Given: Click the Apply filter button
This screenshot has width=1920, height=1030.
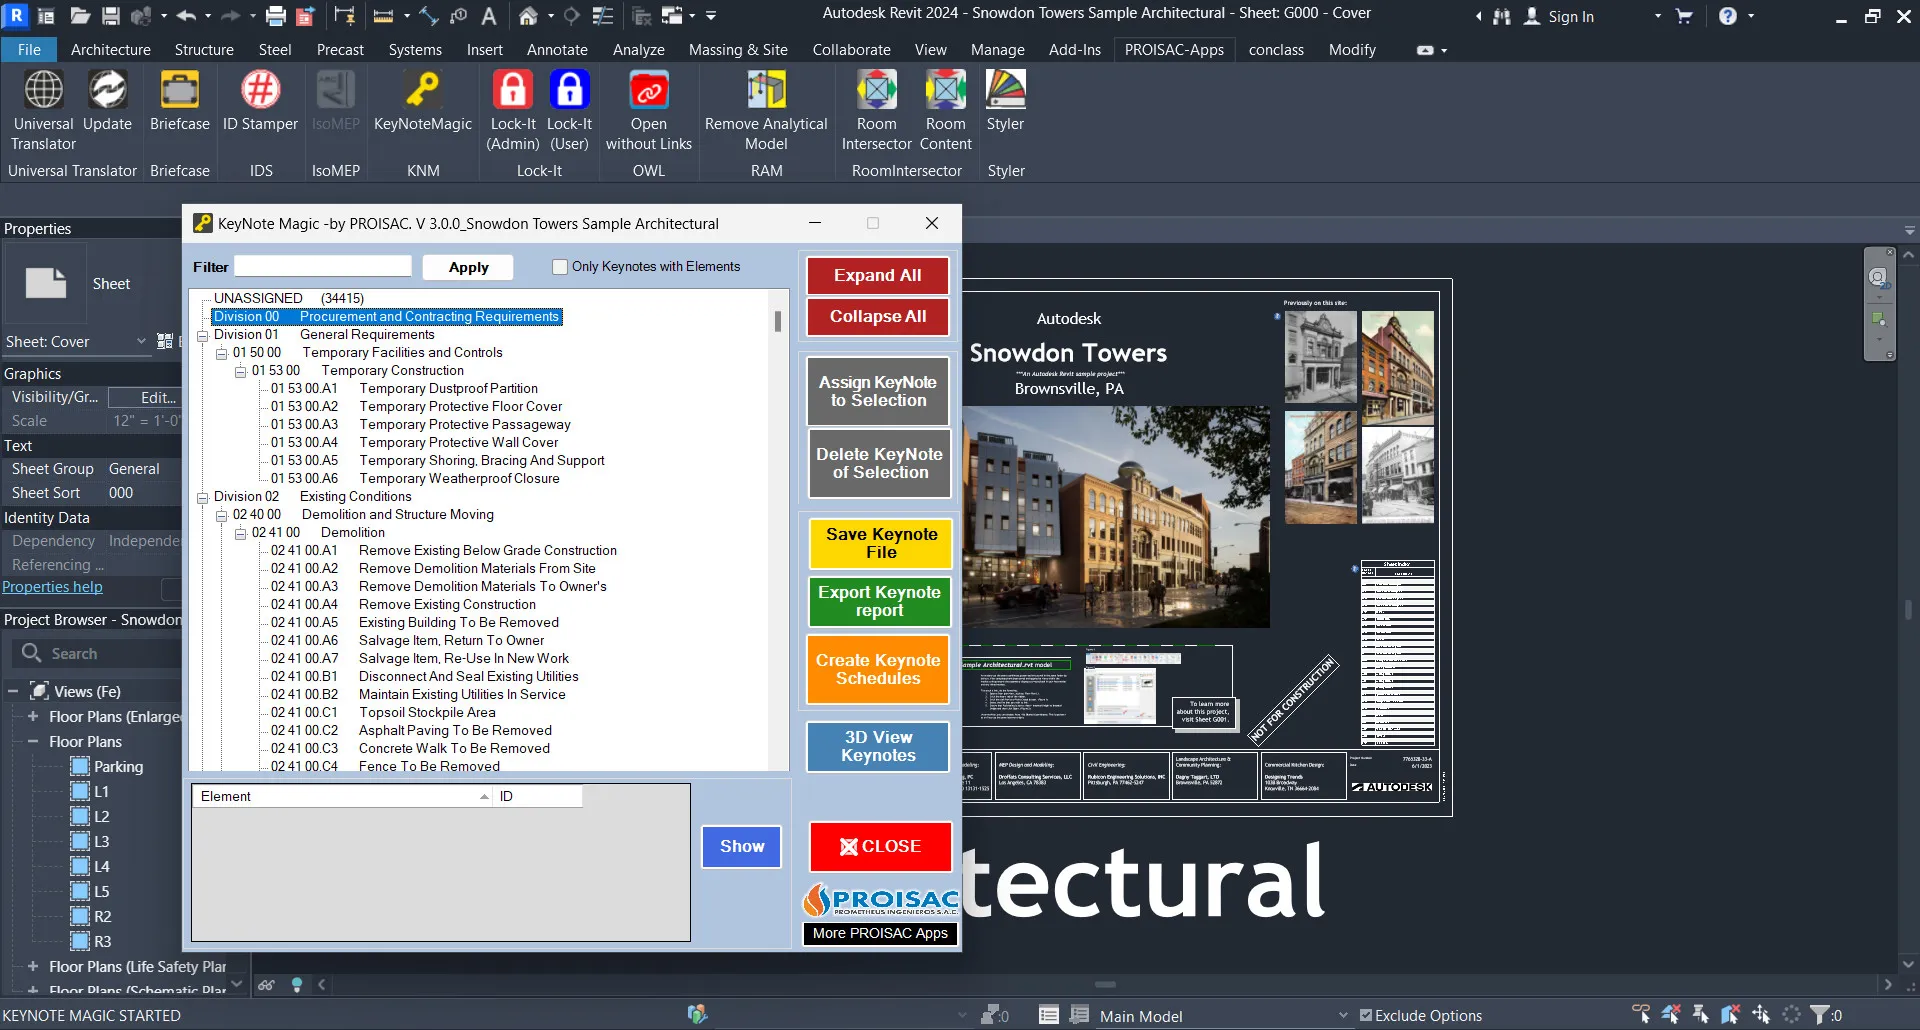Looking at the screenshot, I should [x=468, y=267].
